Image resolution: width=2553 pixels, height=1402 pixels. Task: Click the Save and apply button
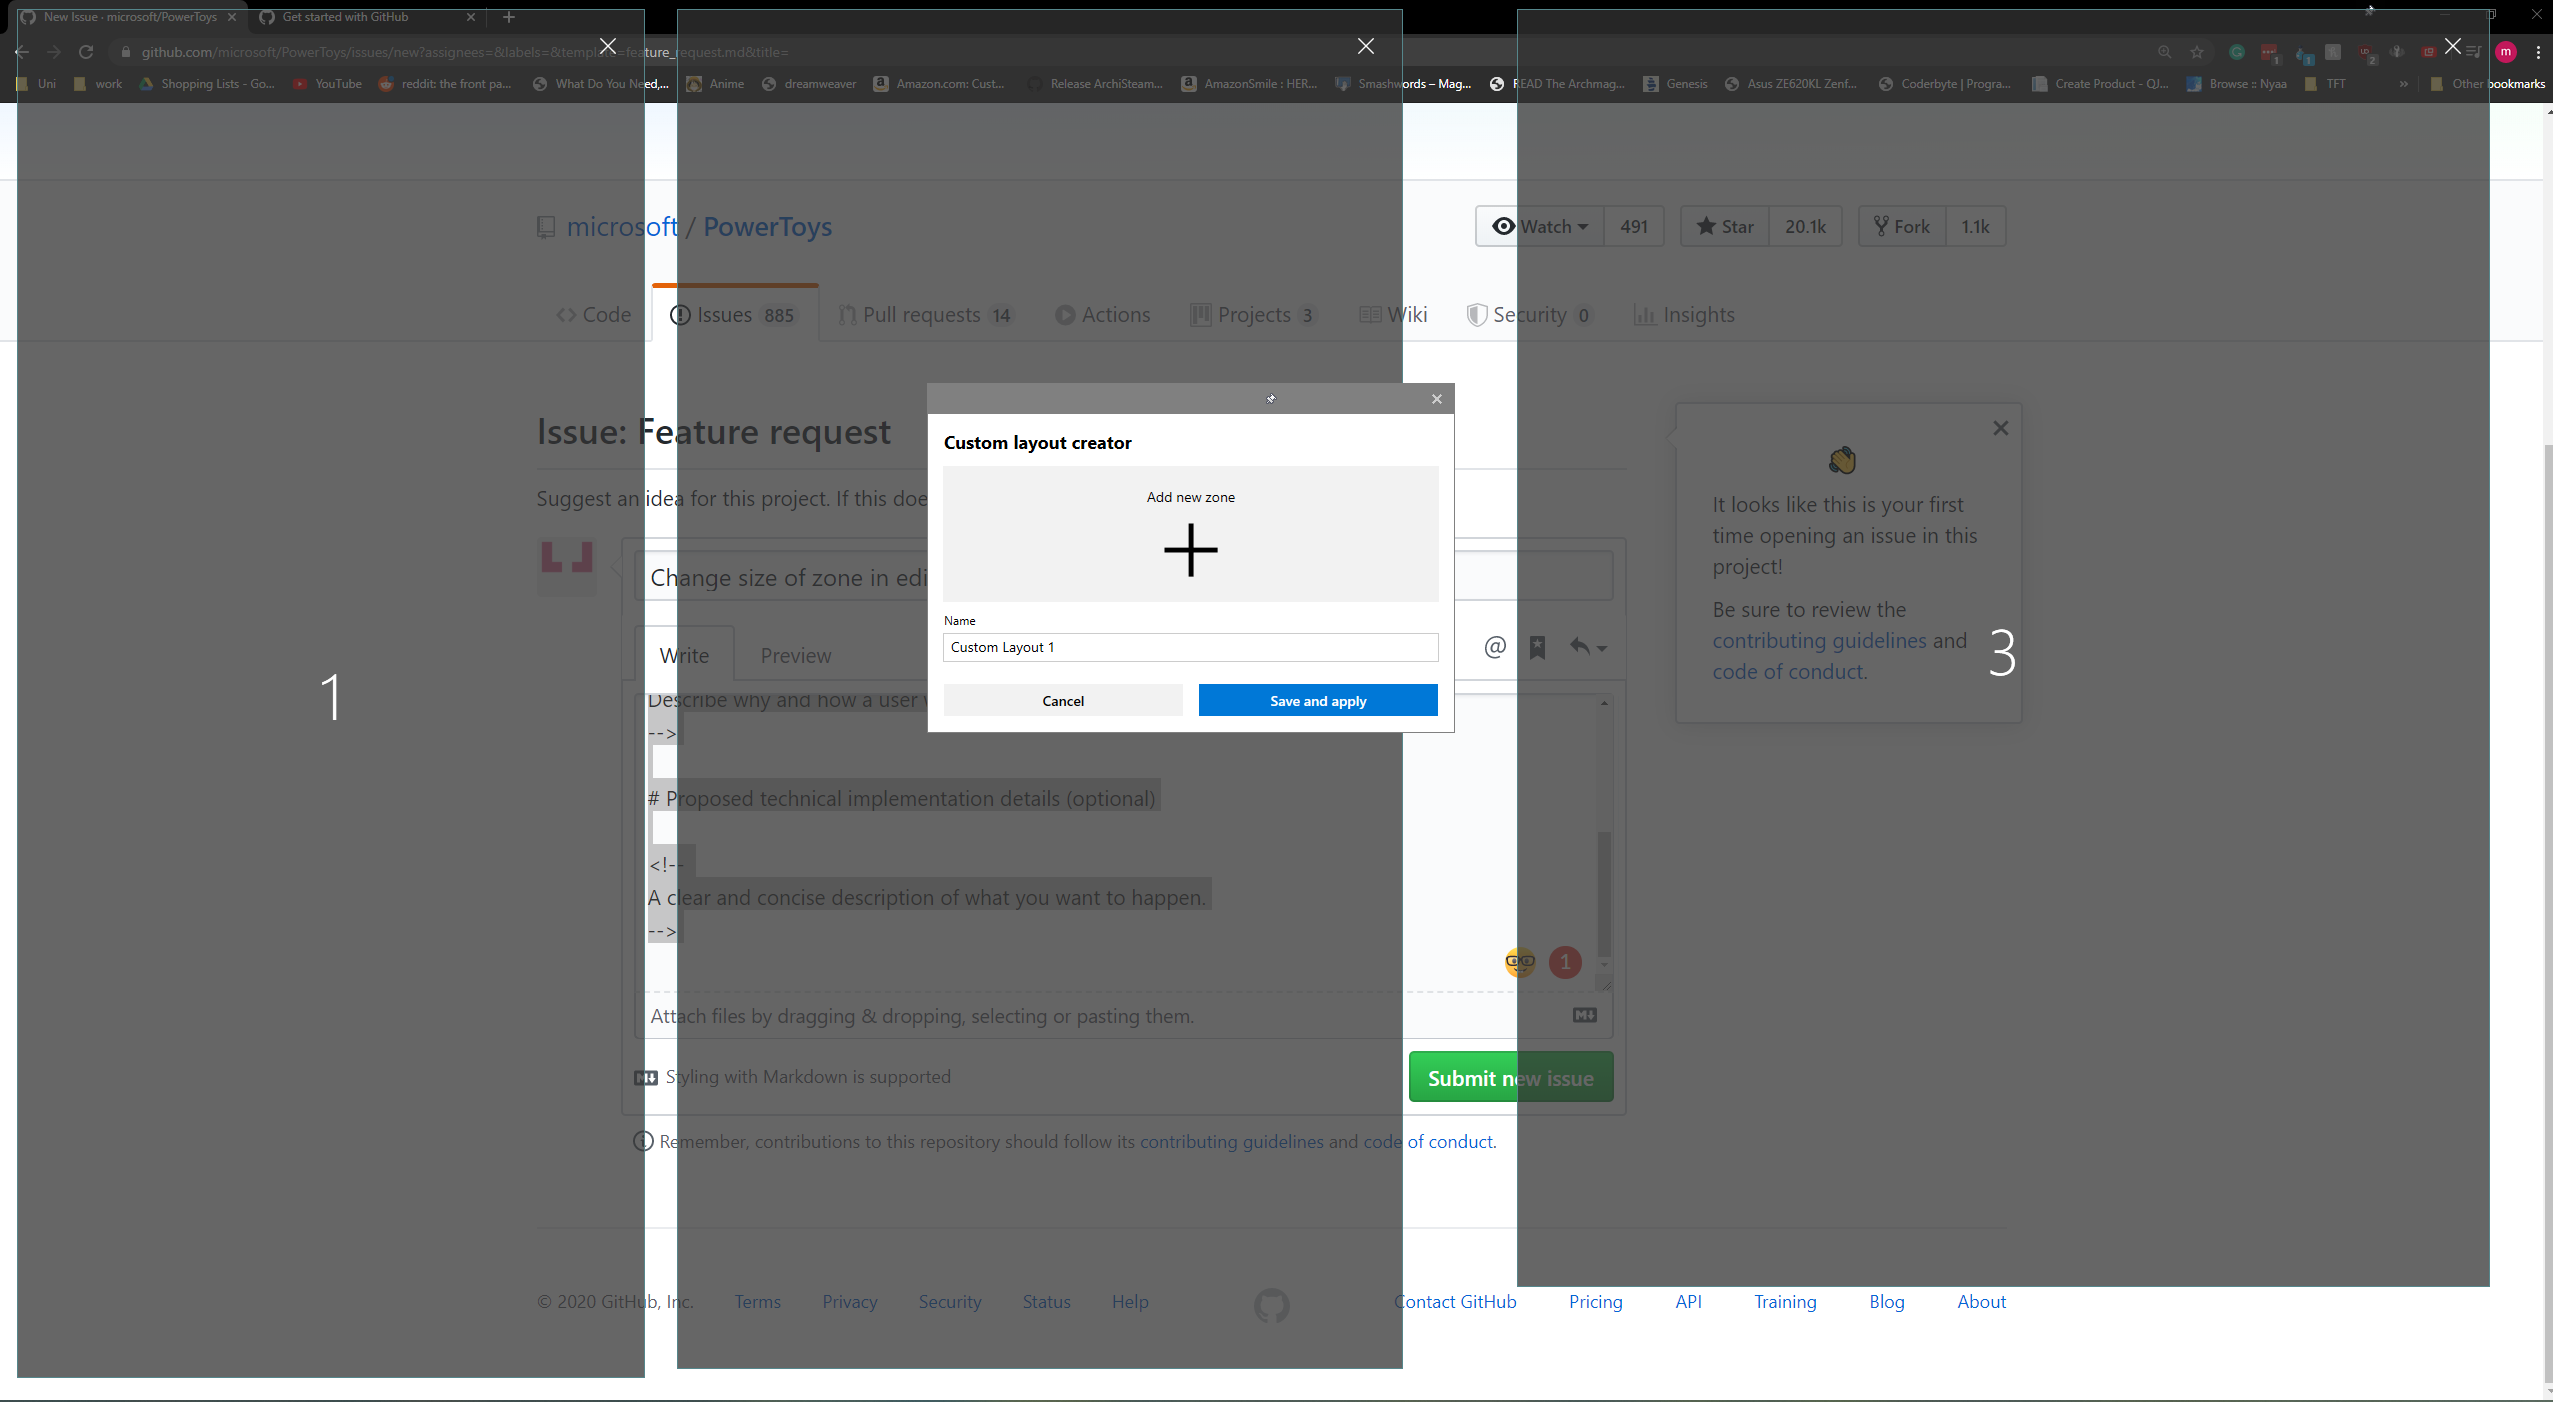click(1317, 701)
